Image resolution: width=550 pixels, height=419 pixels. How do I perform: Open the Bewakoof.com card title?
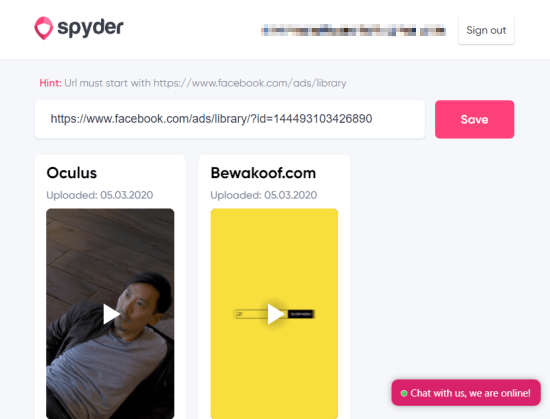(263, 173)
